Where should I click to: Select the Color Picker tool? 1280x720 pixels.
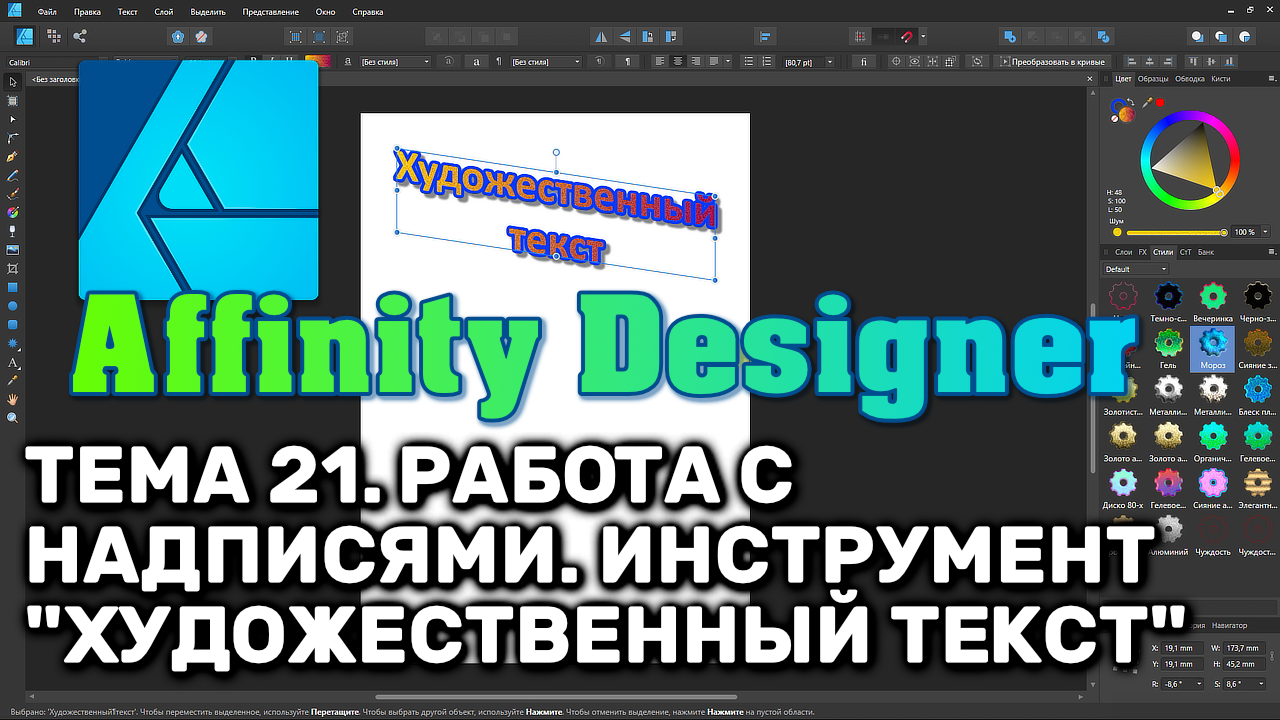tap(13, 381)
